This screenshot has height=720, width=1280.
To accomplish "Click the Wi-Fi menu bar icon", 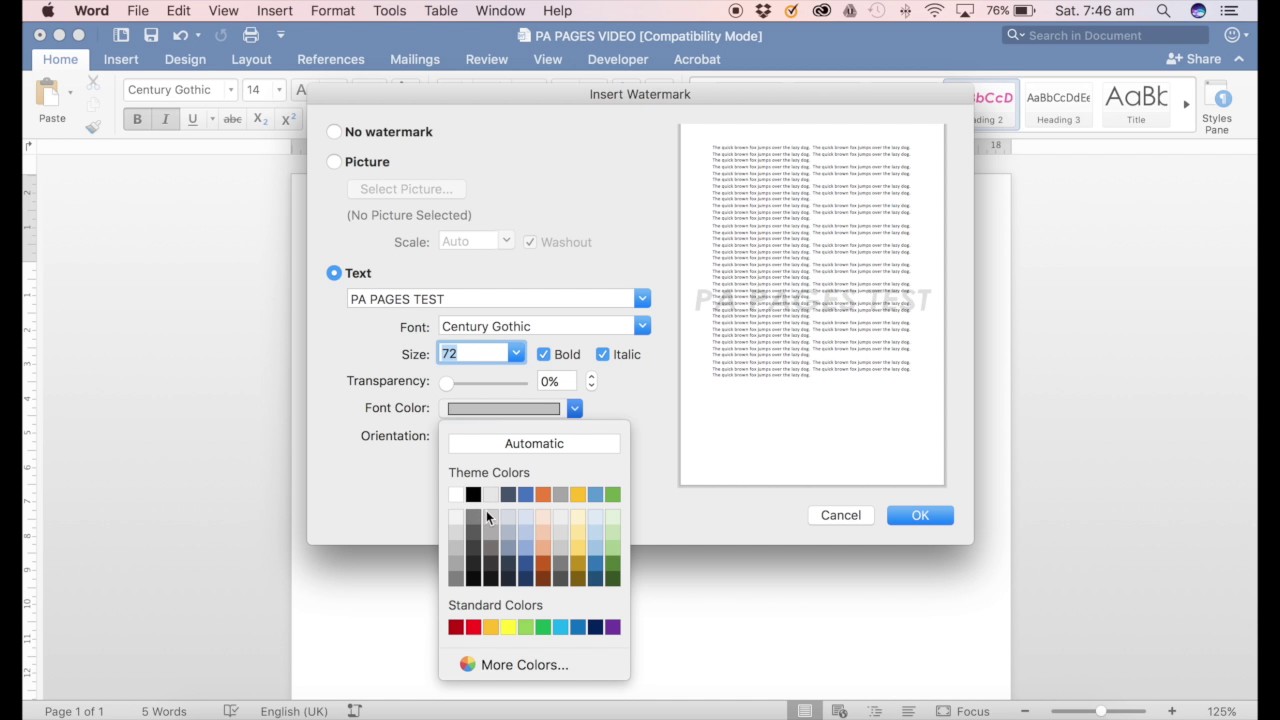I will [x=935, y=11].
